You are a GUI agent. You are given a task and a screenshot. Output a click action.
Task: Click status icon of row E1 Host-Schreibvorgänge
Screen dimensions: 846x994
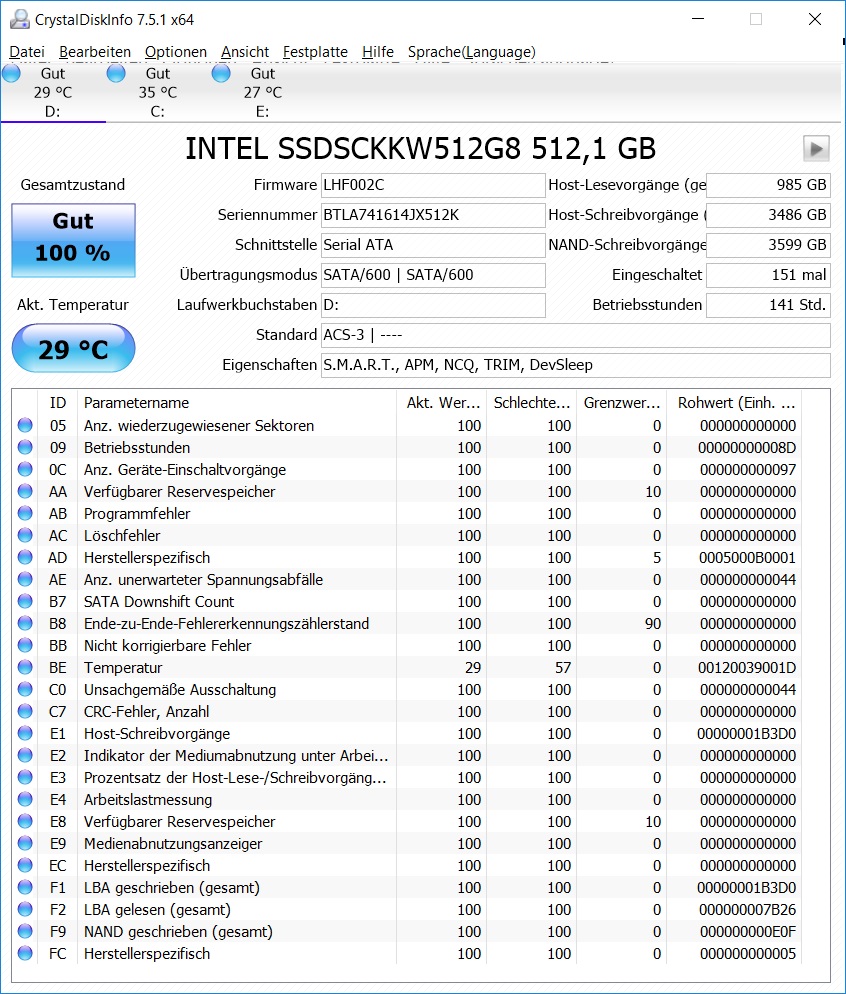click(x=25, y=733)
